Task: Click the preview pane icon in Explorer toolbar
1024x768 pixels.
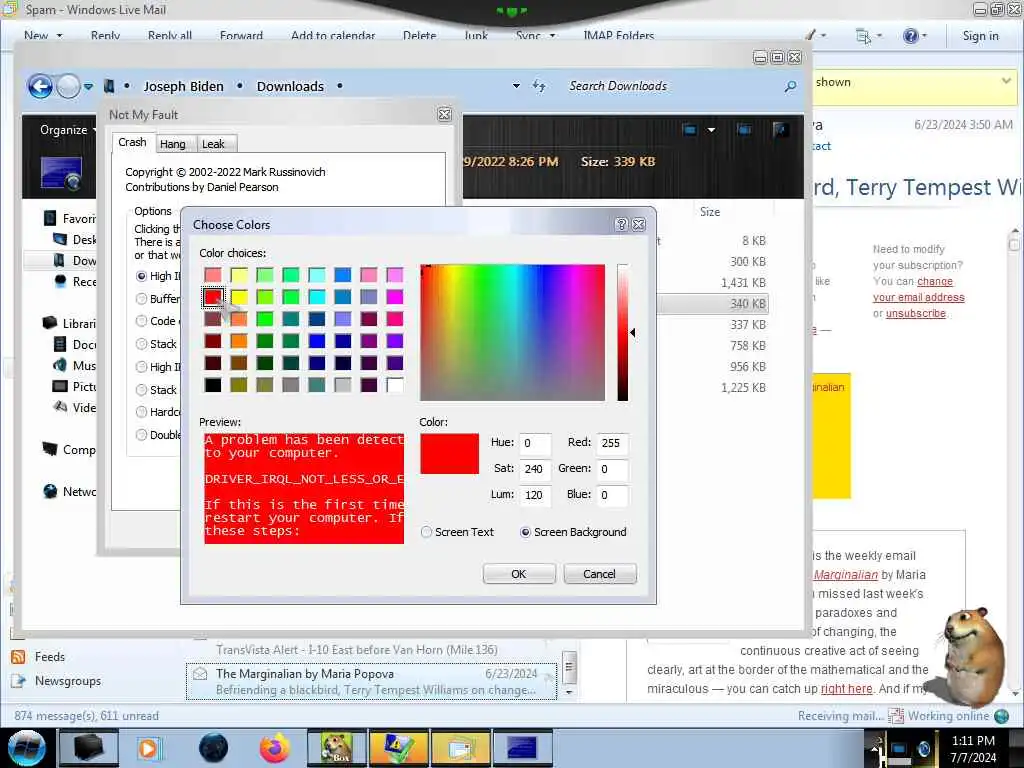Action: (x=743, y=129)
